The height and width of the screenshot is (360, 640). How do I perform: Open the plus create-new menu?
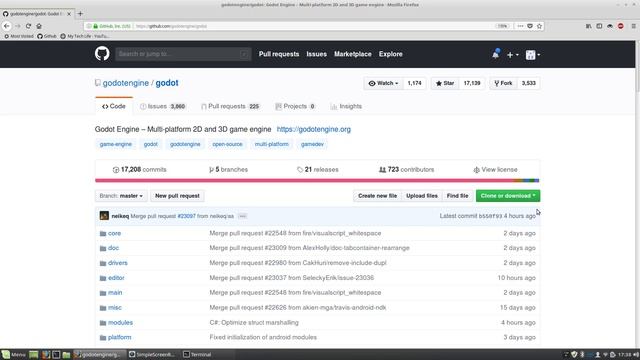[x=512, y=55]
